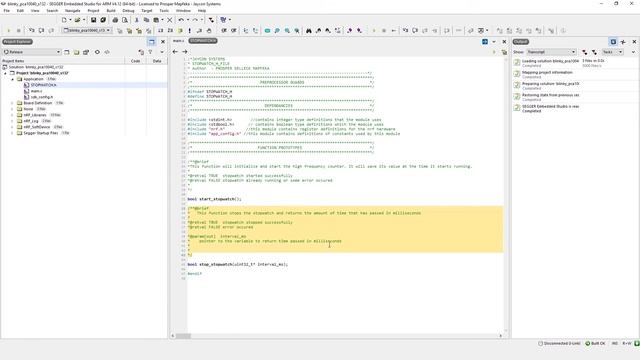Screen dimensions: 640x360
Task: Toggle the Output panel dock button
Action: 613,42
